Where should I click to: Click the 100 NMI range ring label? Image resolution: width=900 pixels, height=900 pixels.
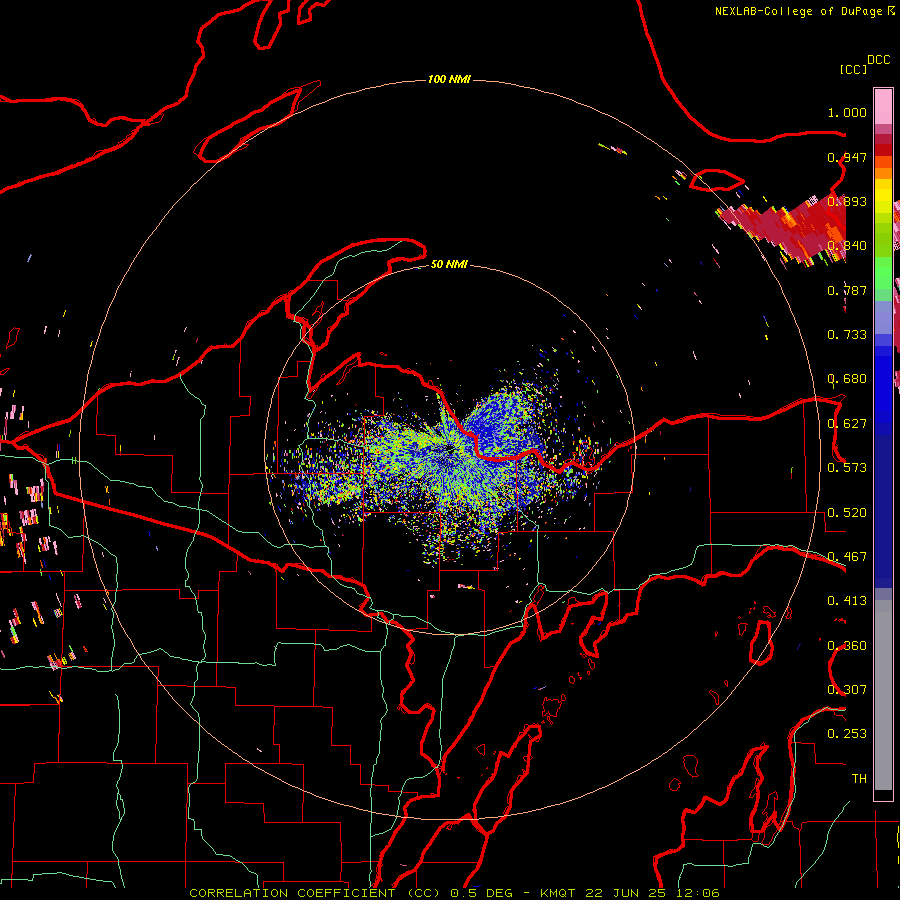449,79
